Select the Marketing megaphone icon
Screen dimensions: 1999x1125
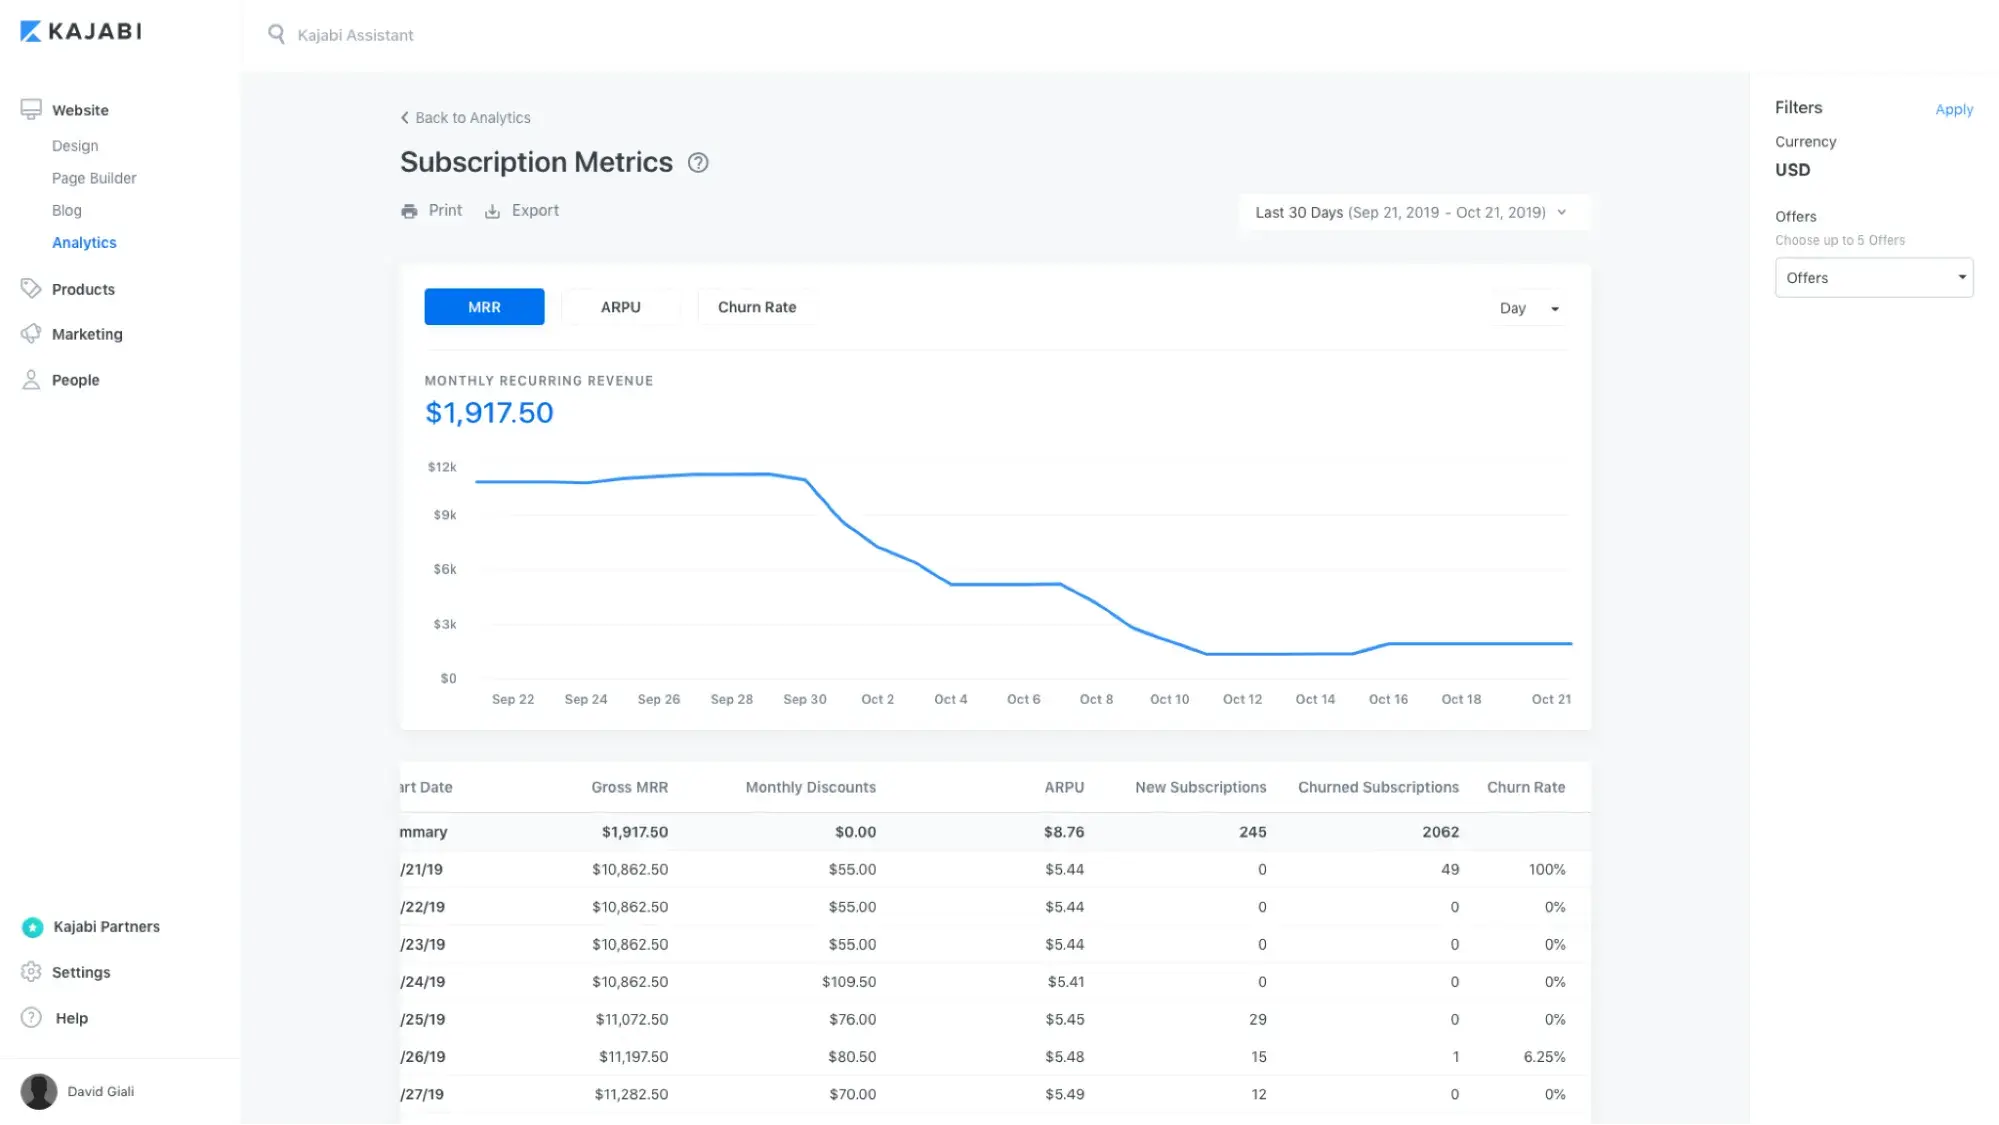(x=31, y=334)
